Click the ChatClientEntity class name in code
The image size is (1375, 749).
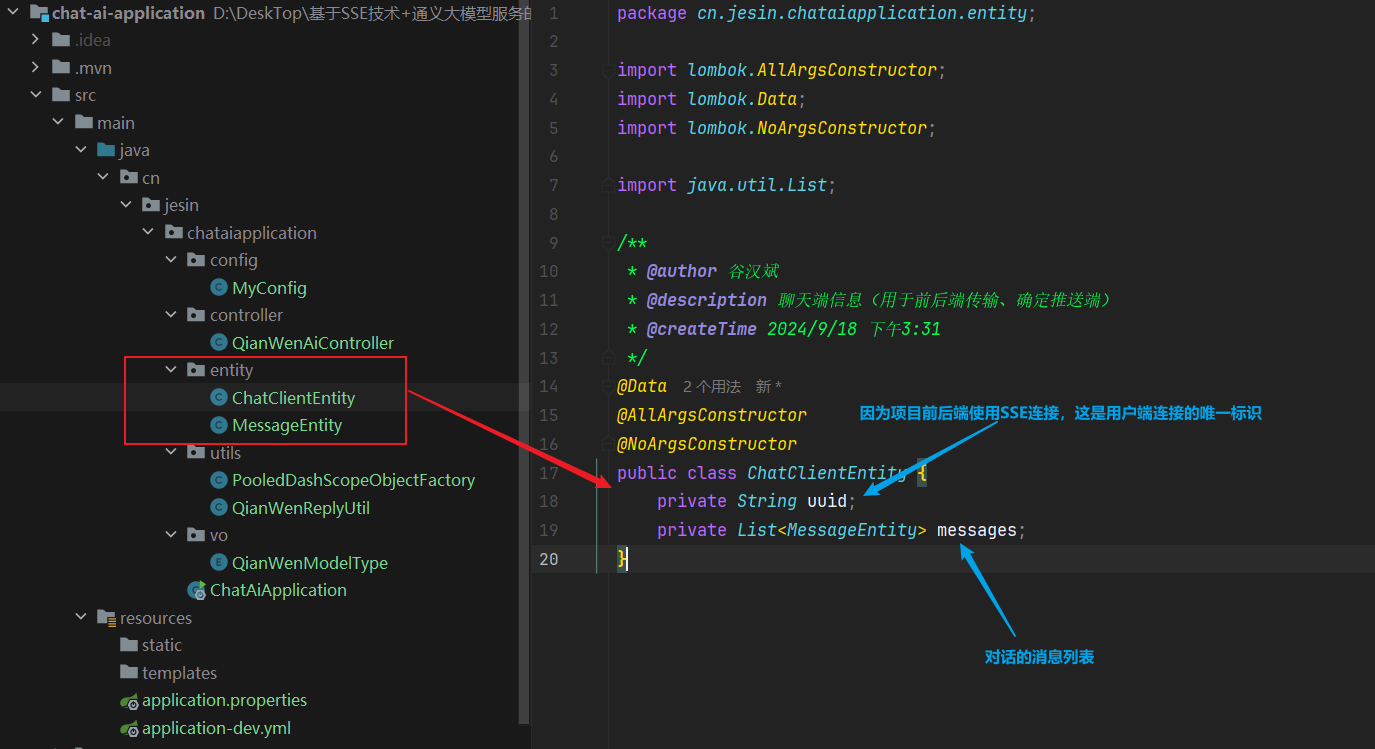827,473
